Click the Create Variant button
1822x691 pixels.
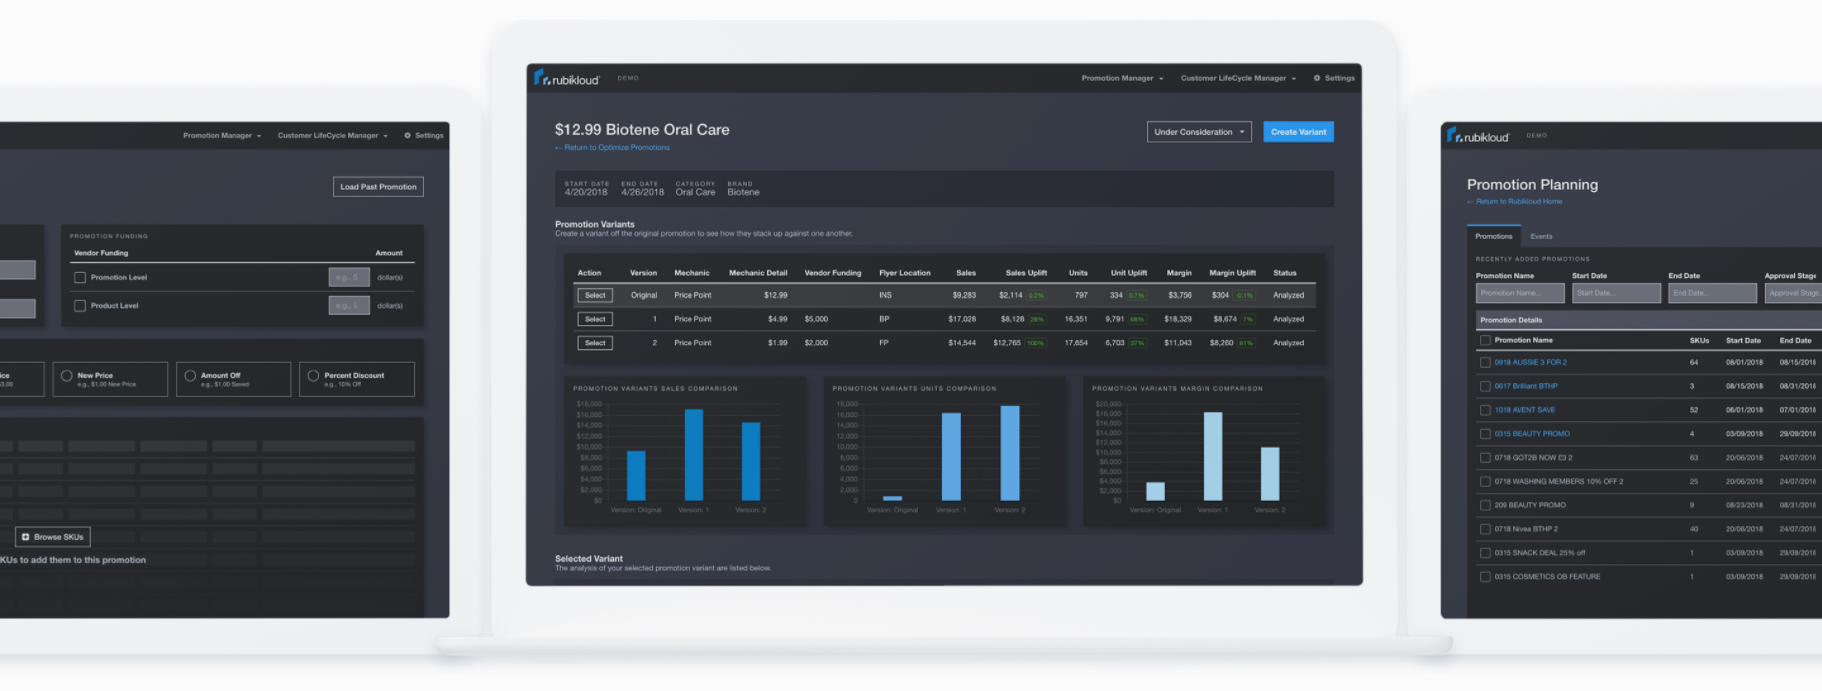click(1298, 132)
